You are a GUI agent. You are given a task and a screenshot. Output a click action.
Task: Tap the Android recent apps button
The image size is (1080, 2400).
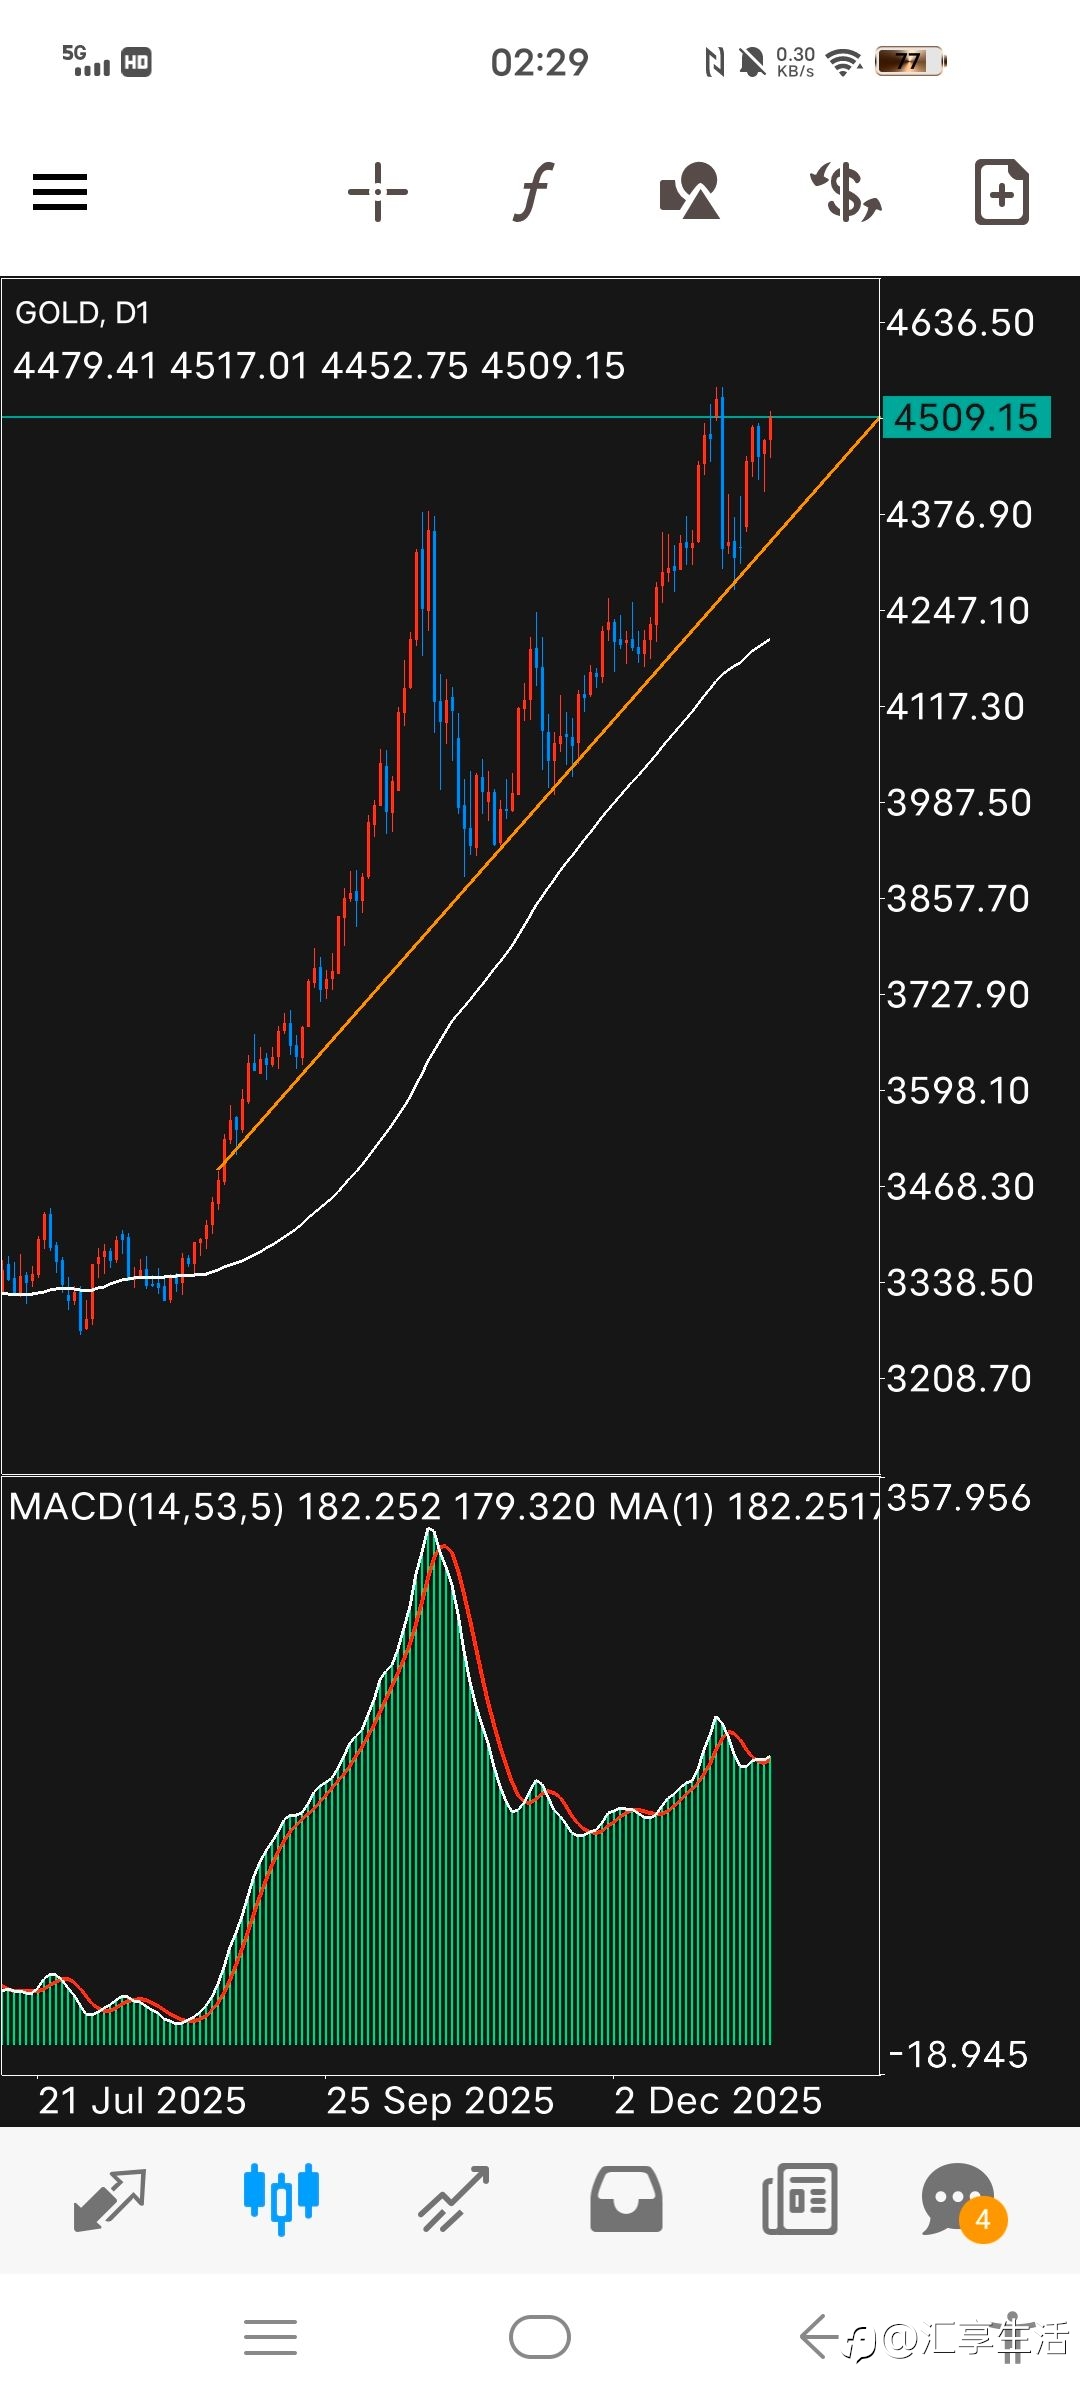click(270, 2338)
